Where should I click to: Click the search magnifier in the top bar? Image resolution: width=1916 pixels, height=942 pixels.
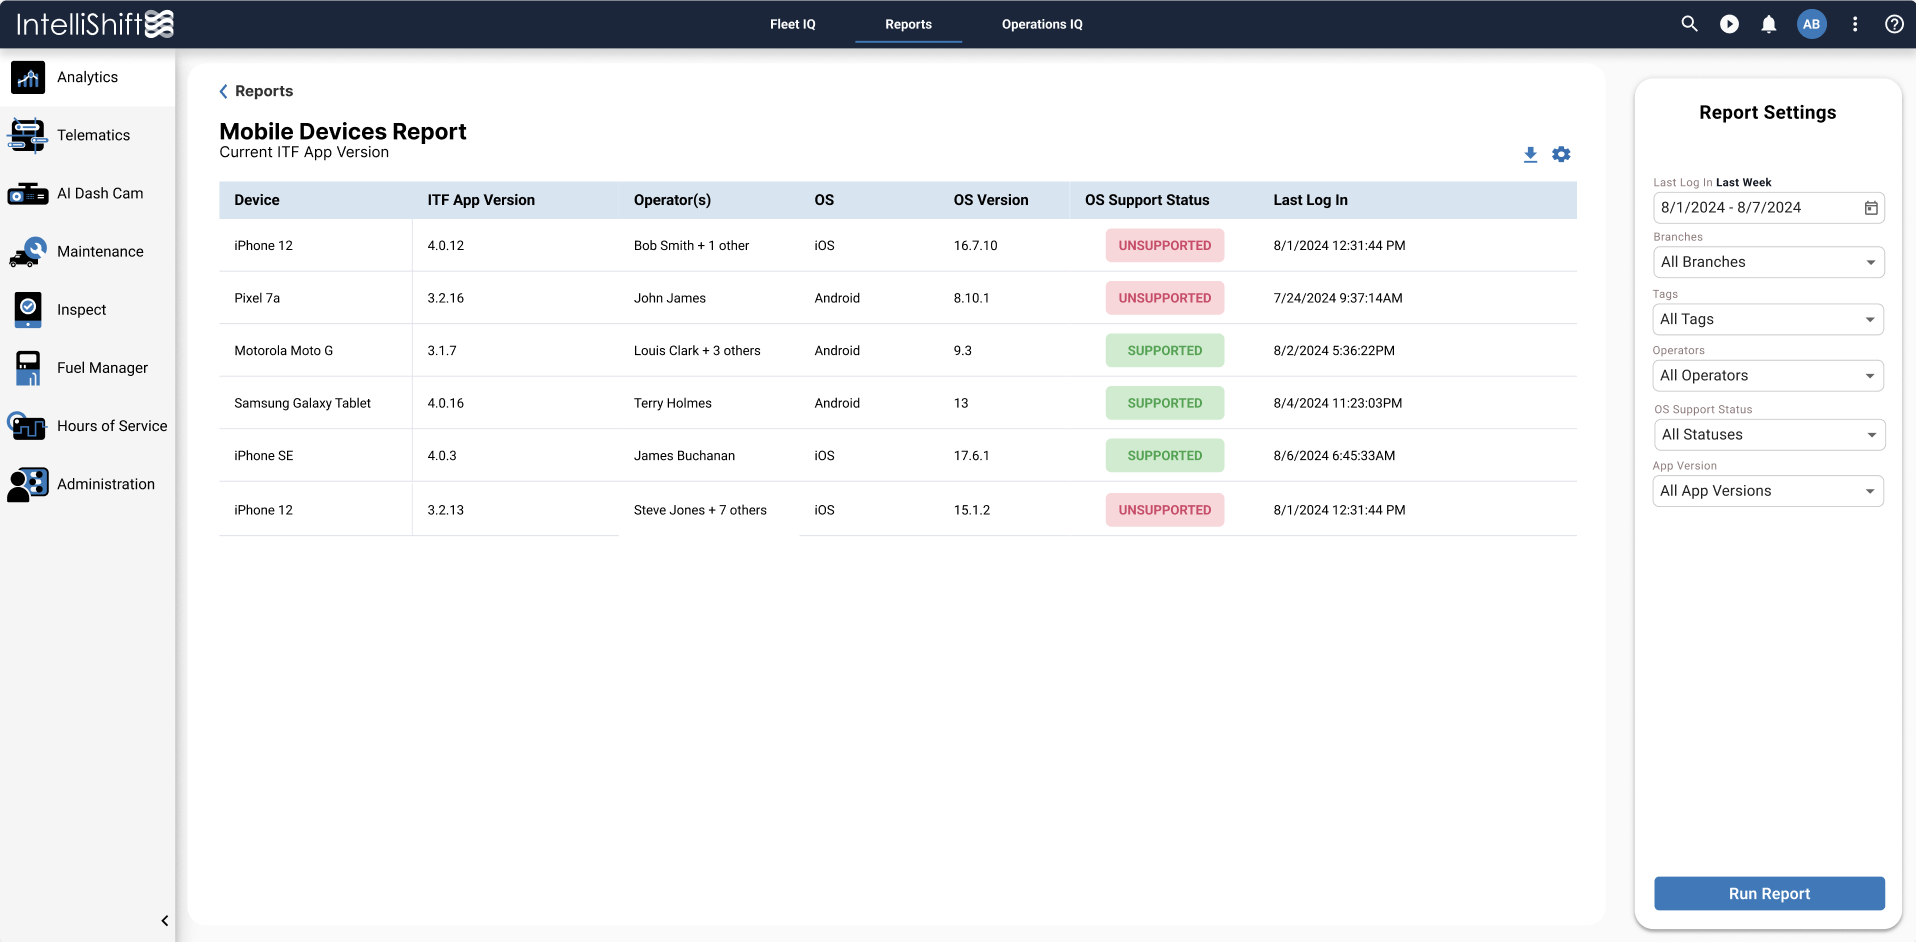tap(1689, 24)
